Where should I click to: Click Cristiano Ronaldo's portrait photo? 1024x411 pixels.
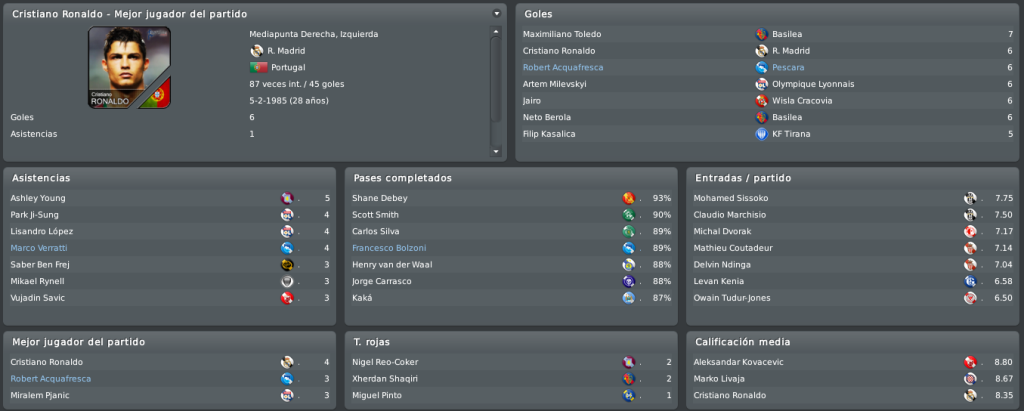click(129, 67)
